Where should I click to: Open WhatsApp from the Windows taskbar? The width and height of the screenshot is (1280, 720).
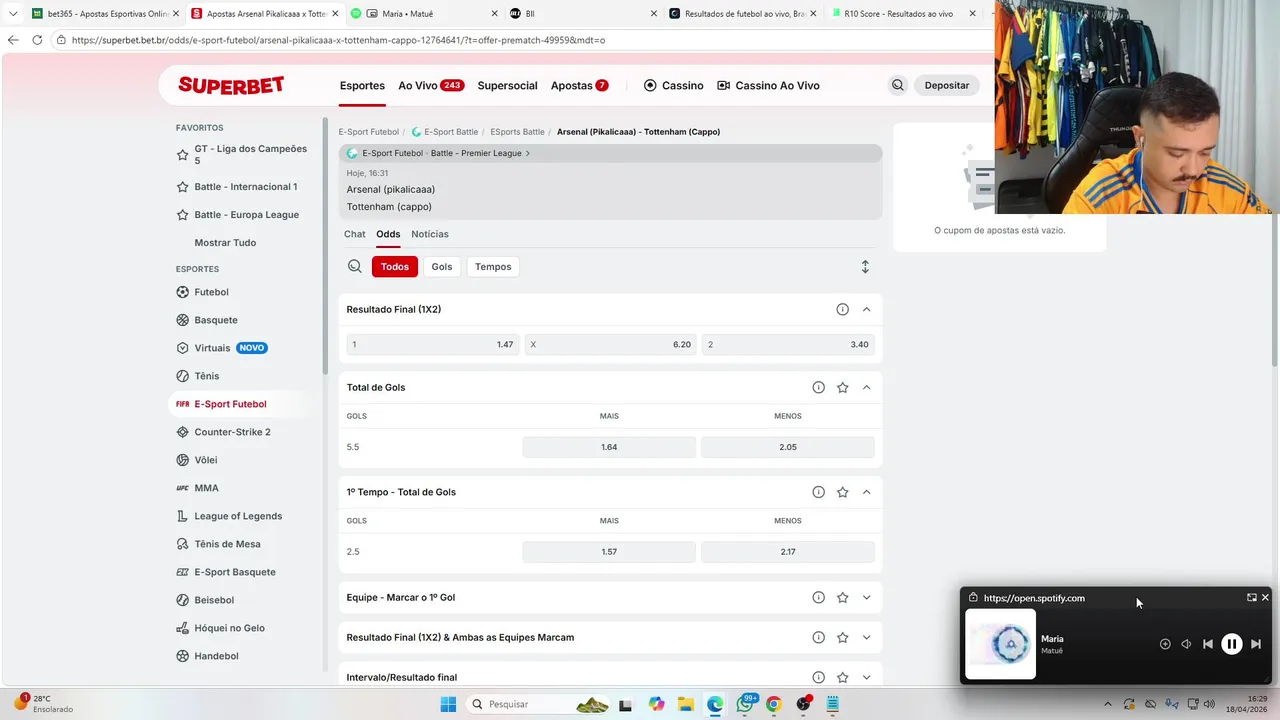pos(745,704)
